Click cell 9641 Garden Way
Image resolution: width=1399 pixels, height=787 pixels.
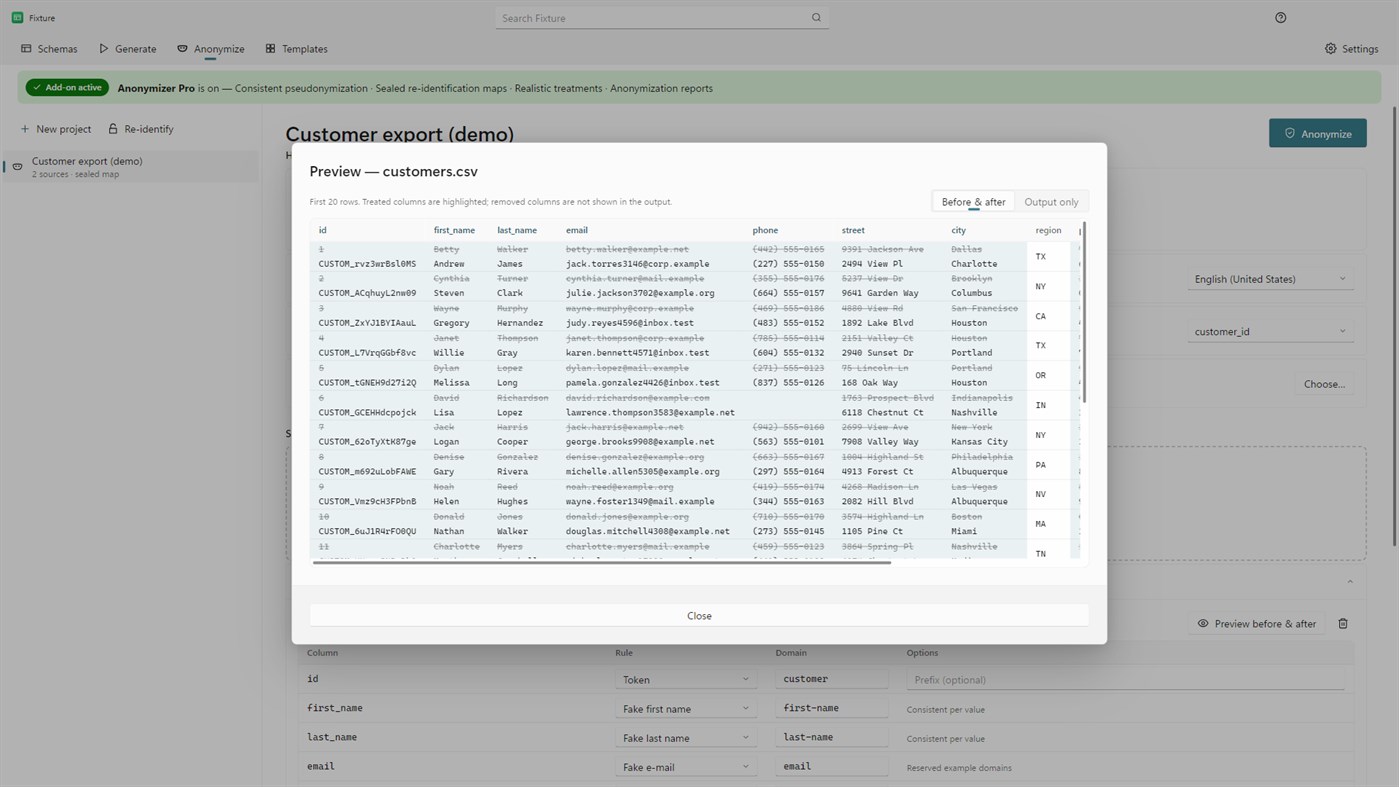880,293
